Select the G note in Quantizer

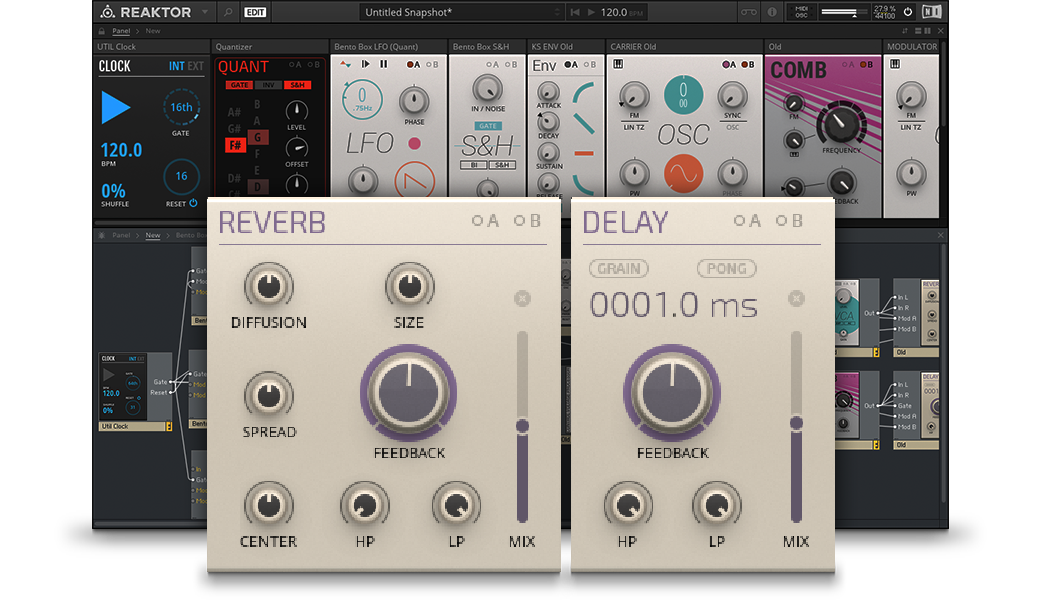(257, 137)
